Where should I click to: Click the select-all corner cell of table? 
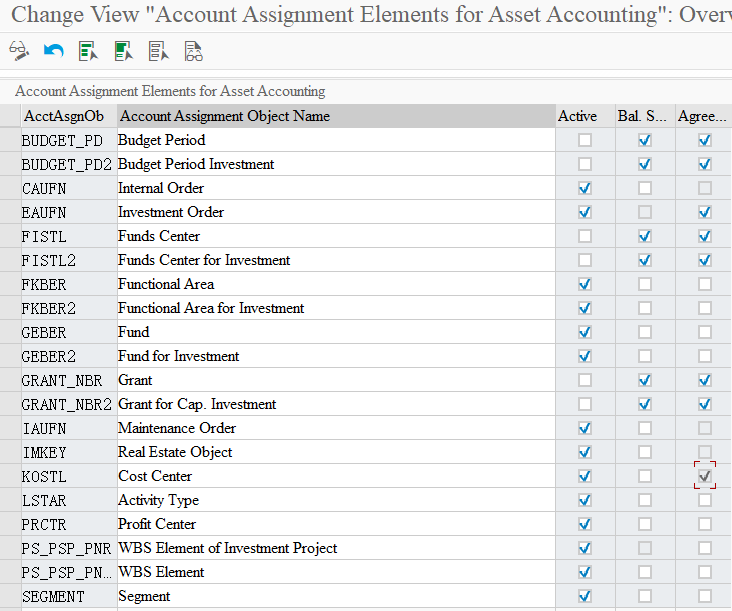click(x=10, y=116)
